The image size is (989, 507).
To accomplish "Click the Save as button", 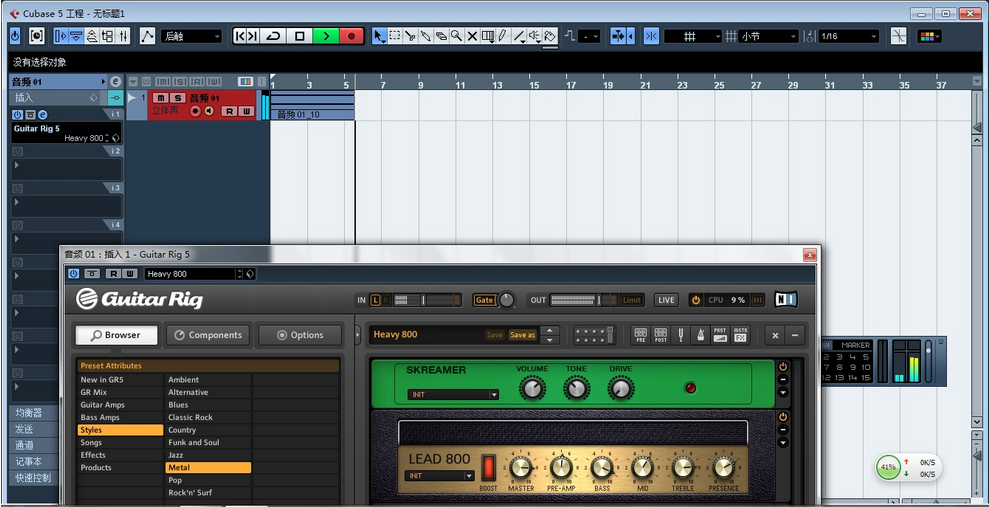I will click(522, 335).
